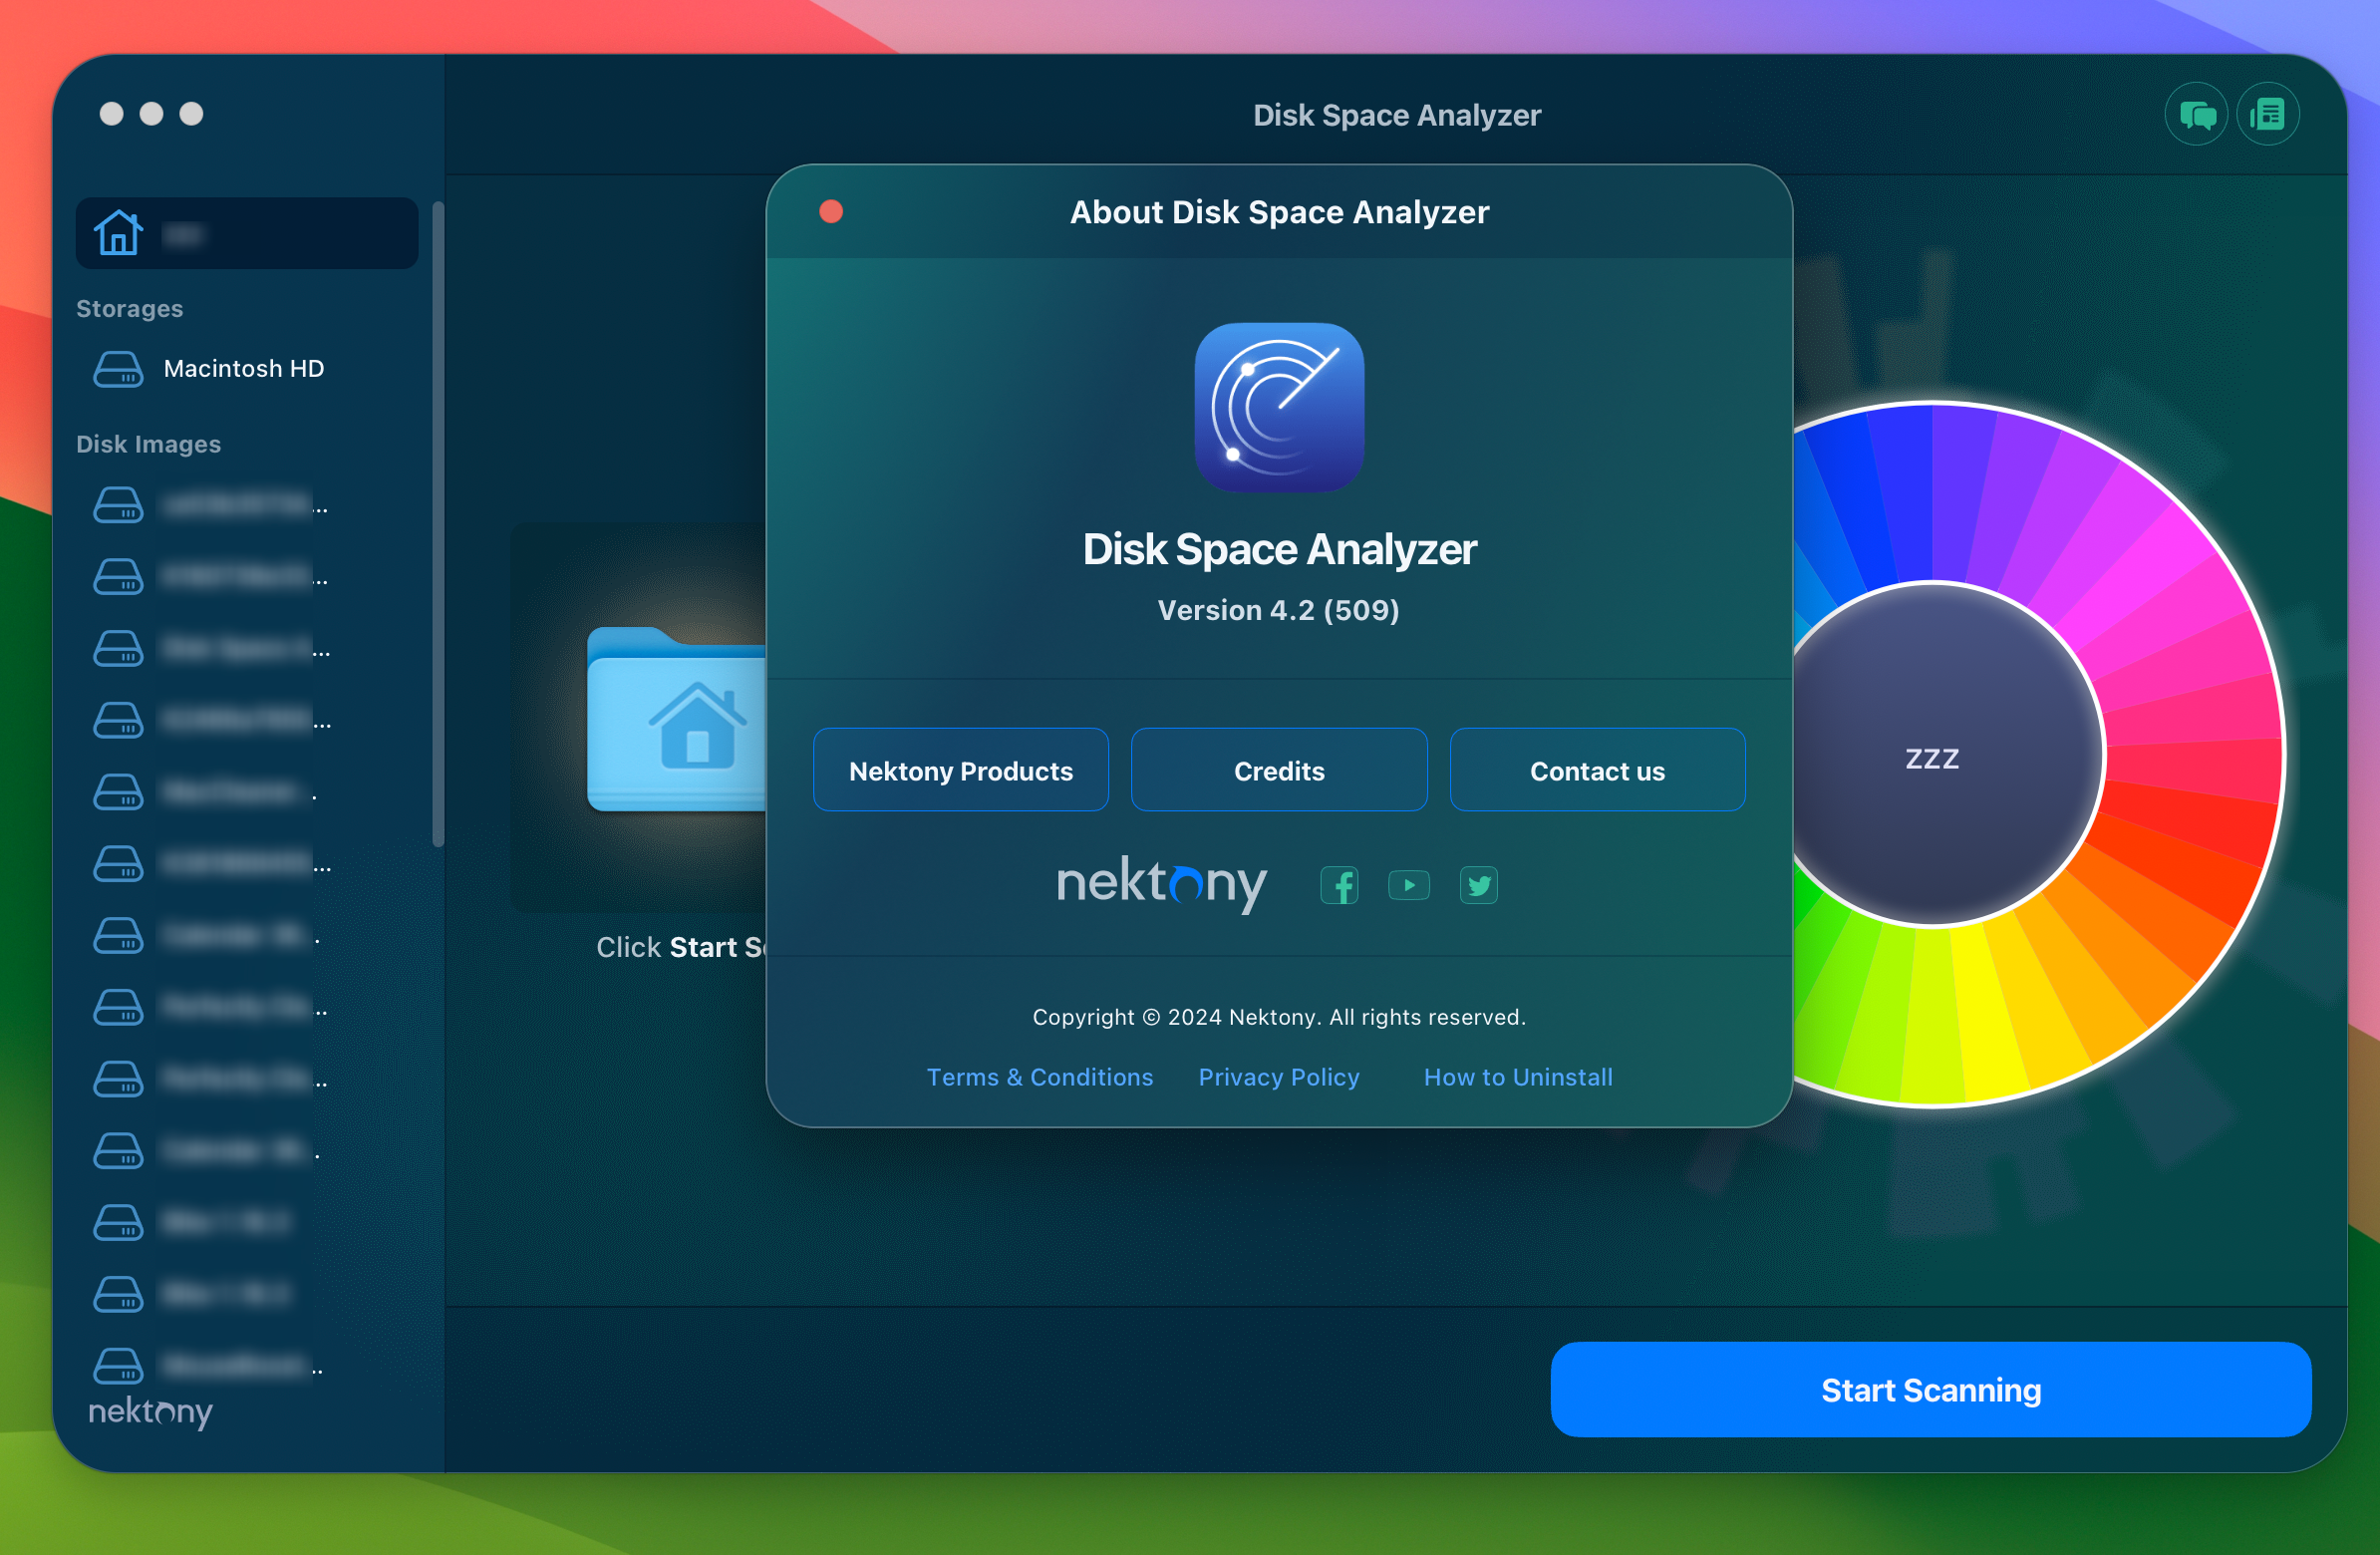Image resolution: width=2380 pixels, height=1555 pixels.
Task: Close the About Disk Space Analyzer dialog
Action: tap(829, 211)
